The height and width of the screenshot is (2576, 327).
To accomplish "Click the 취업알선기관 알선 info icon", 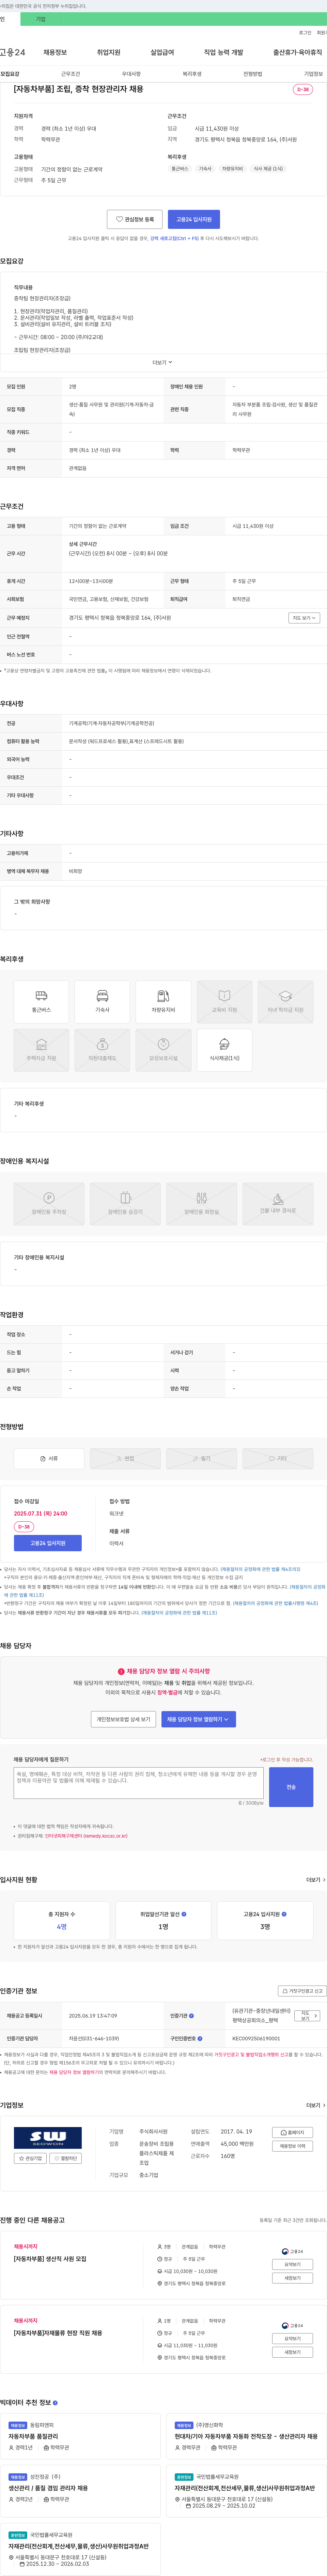I will tap(184, 1914).
